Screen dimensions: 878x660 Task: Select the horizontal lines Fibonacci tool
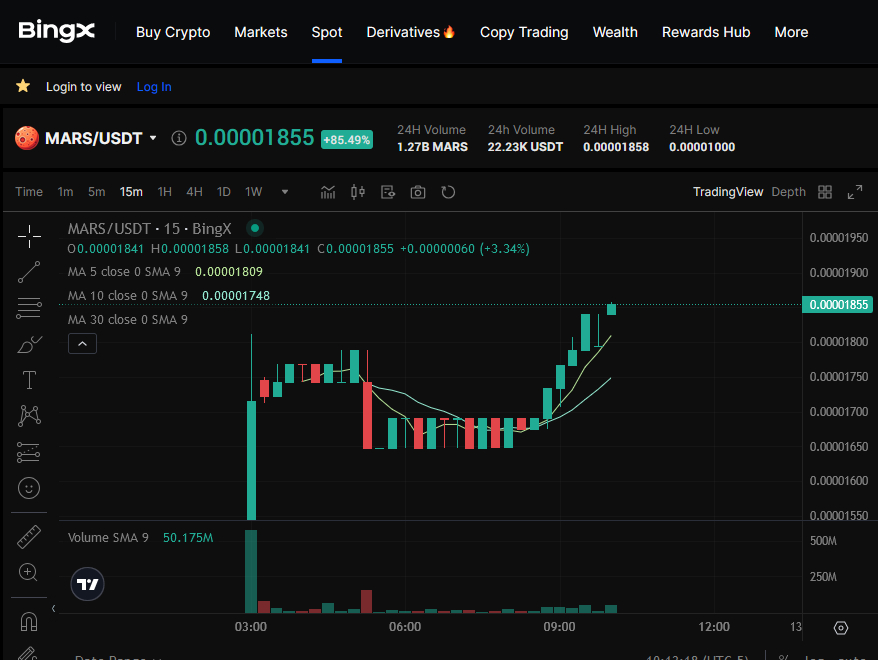[x=29, y=308]
